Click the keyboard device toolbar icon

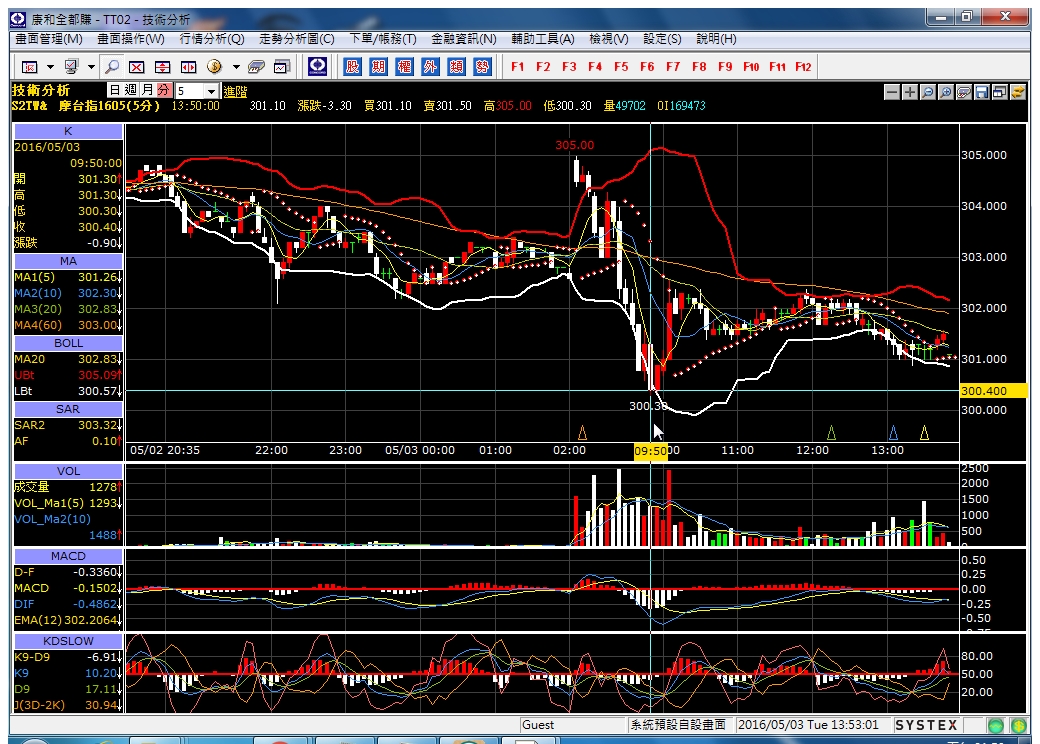(256, 67)
